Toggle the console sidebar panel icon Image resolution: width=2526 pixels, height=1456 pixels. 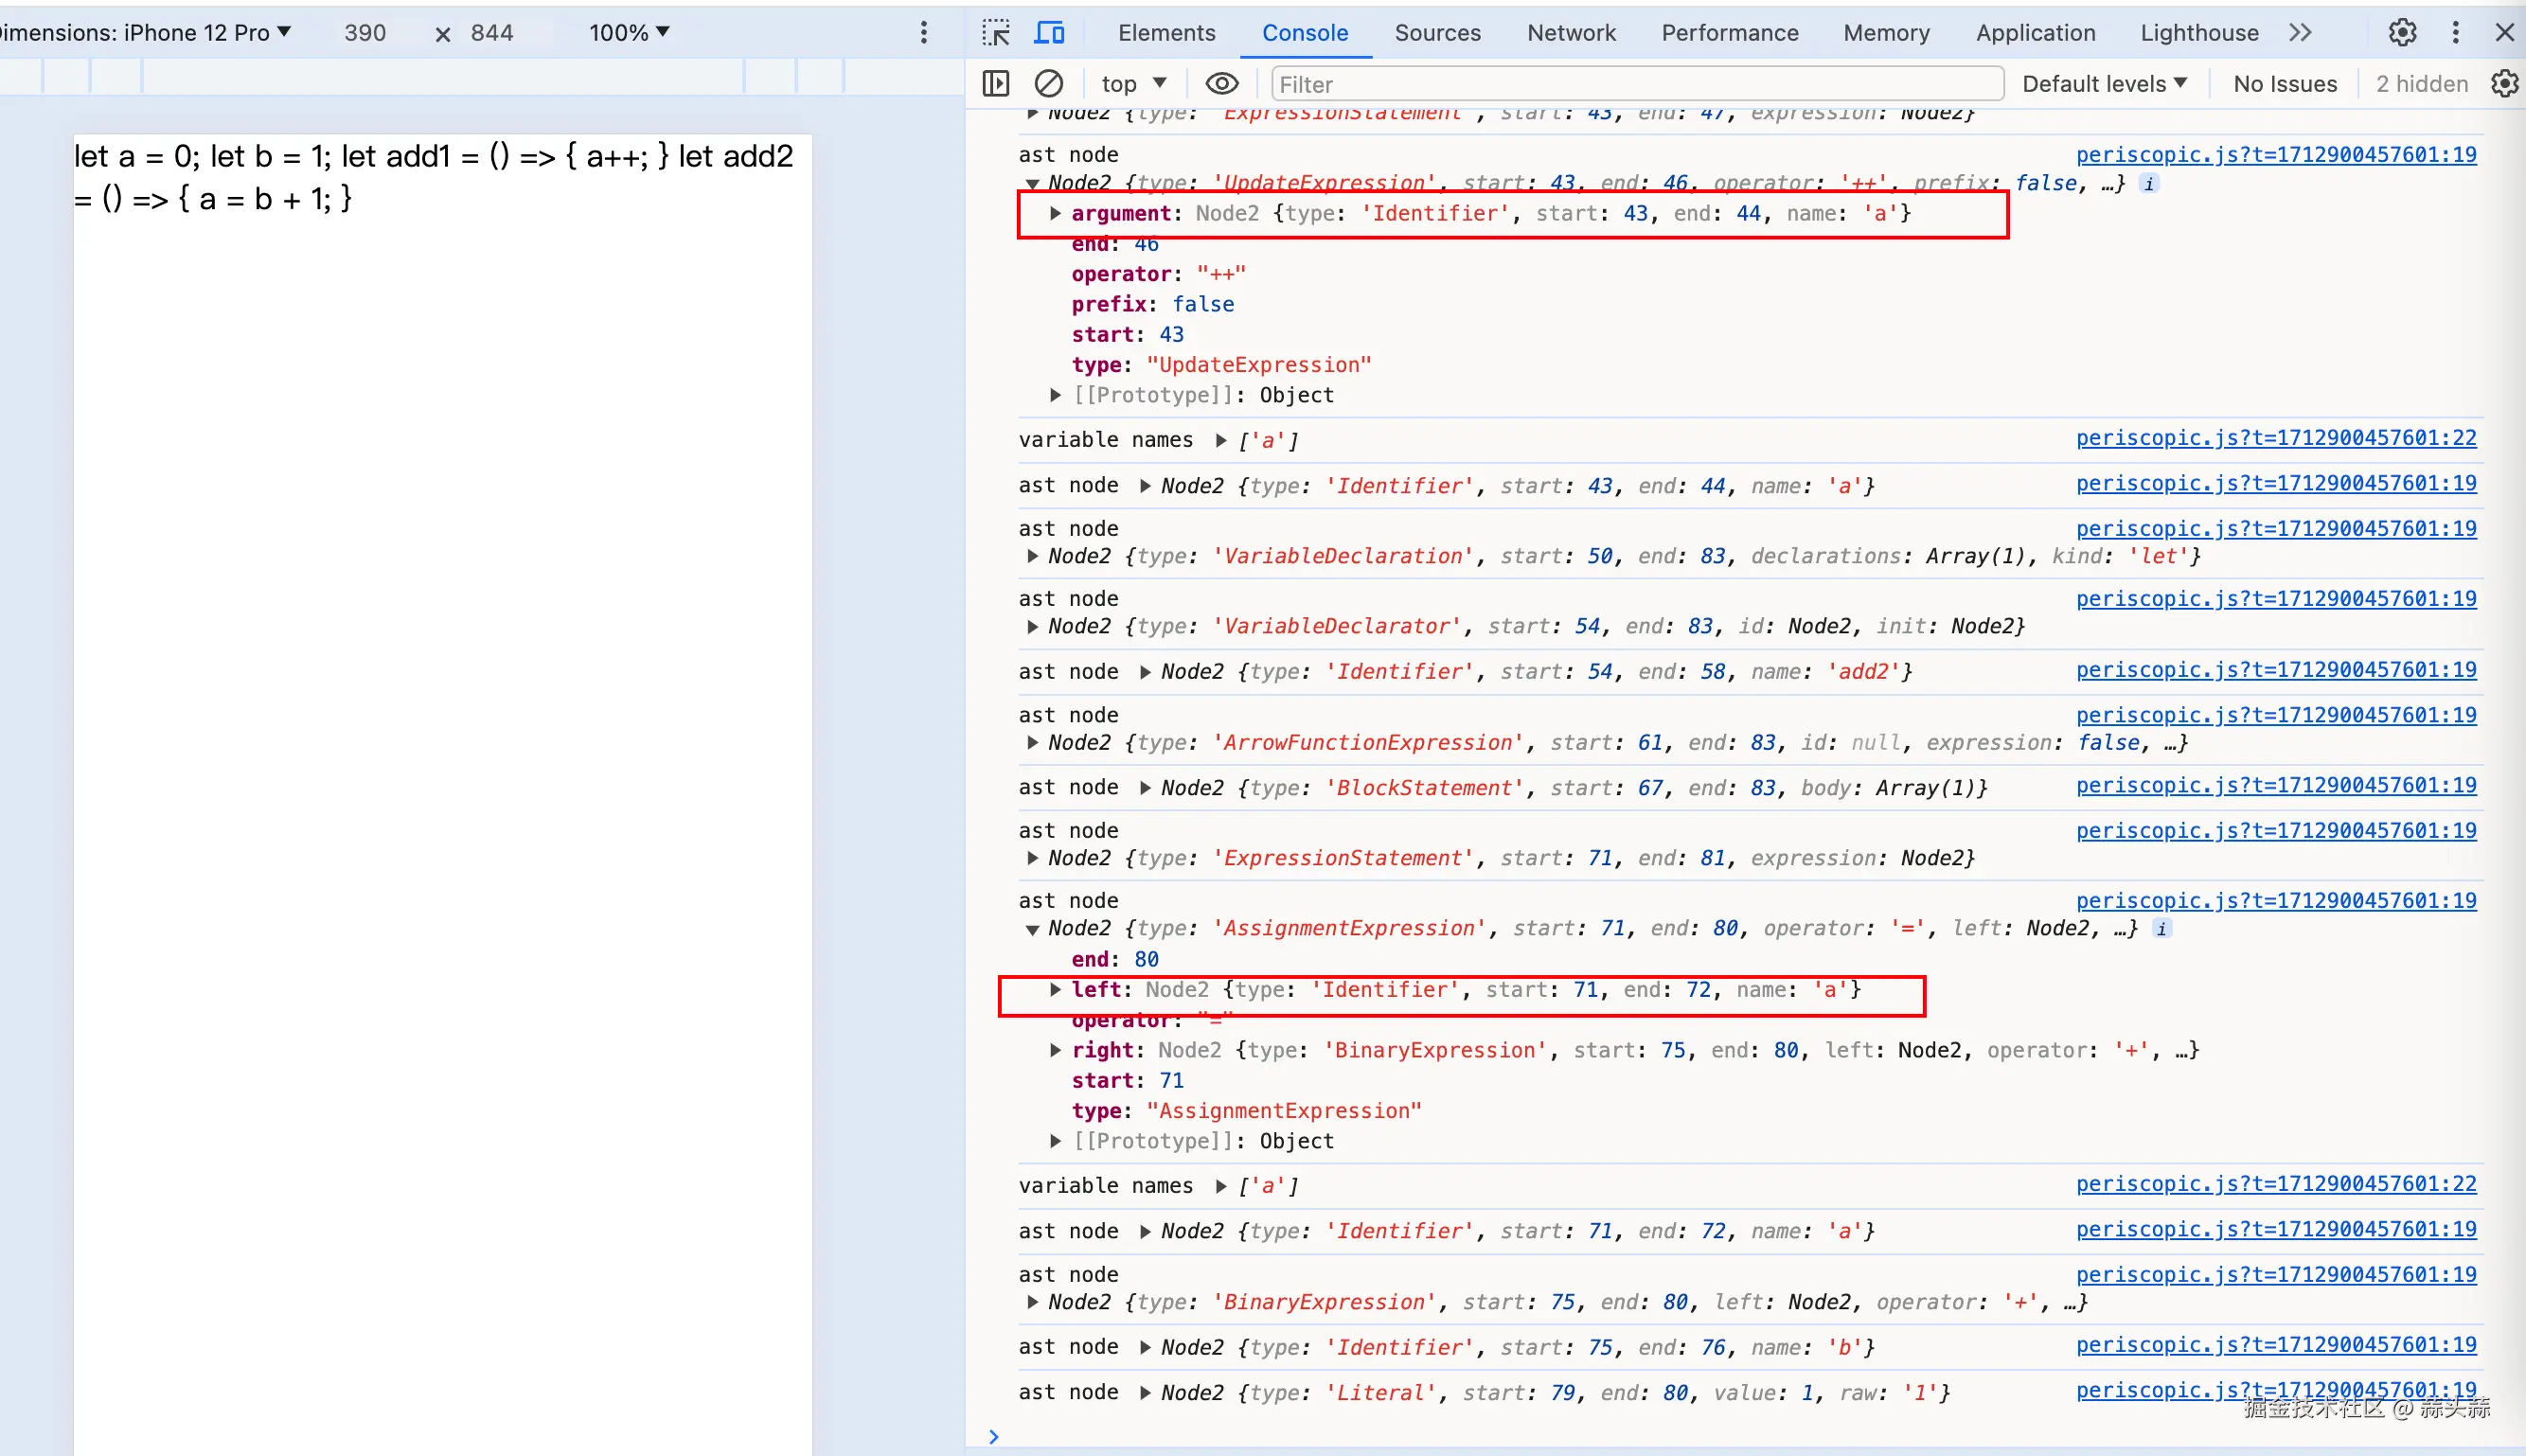[995, 84]
